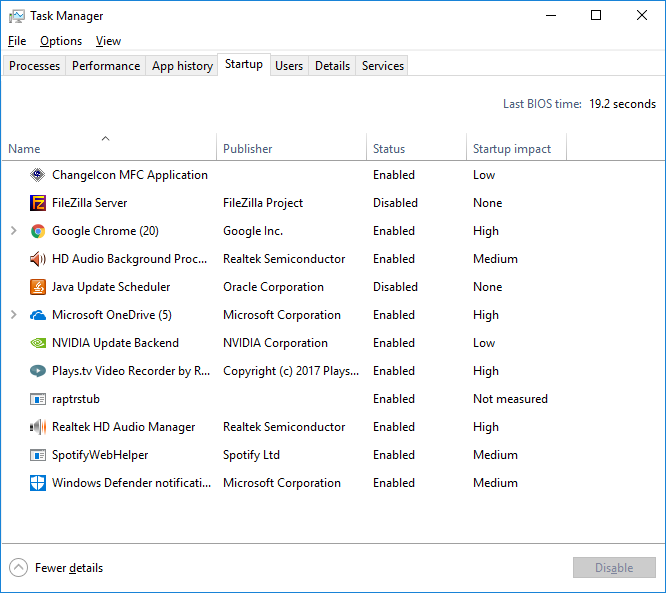Click the Fewer details link
Viewport: 666px width, 593px height.
point(69,568)
